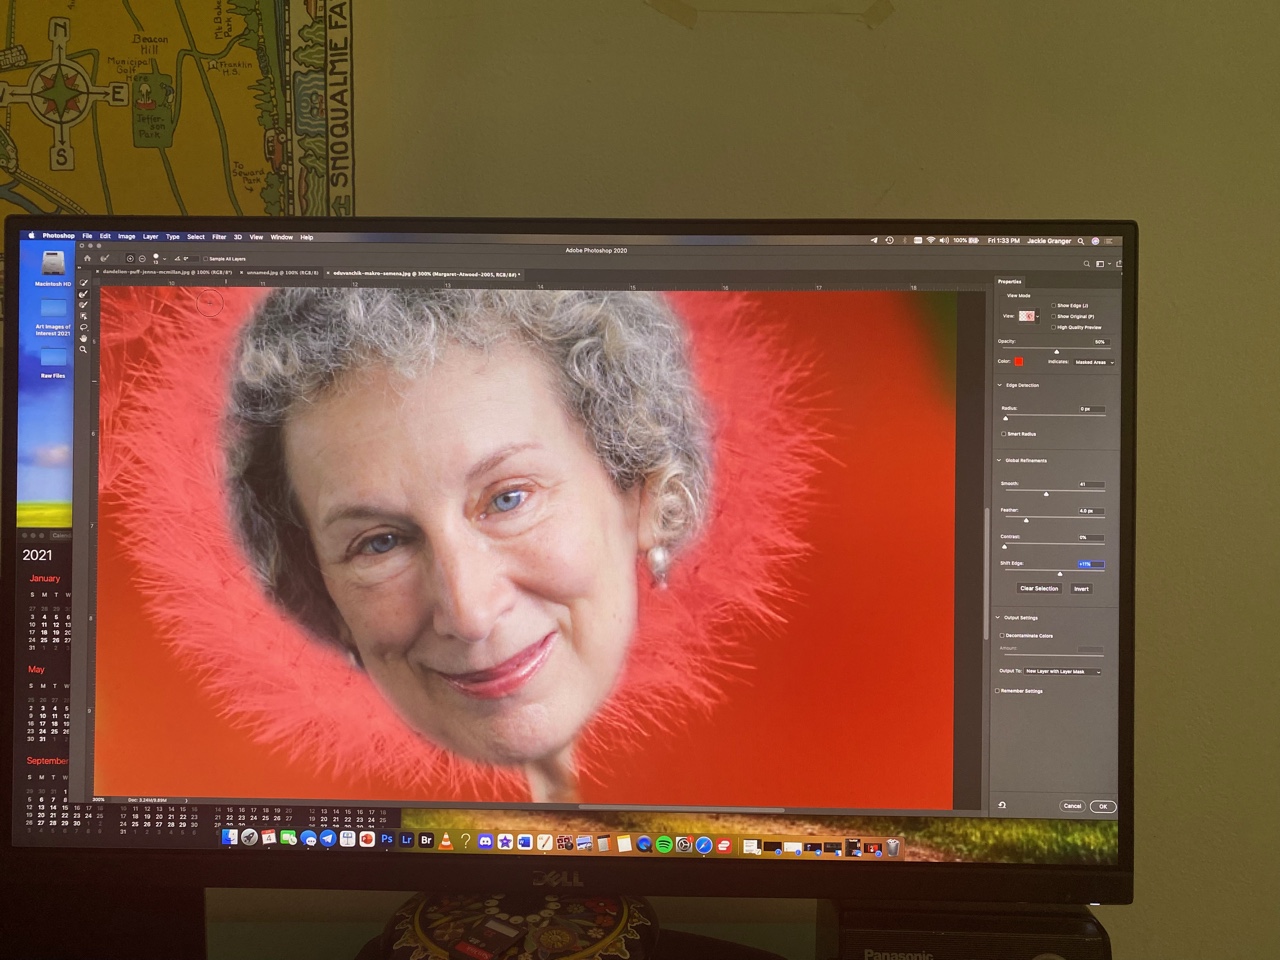This screenshot has width=1280, height=960.
Task: Select the Brush tool in toolbar
Action: coord(83,305)
